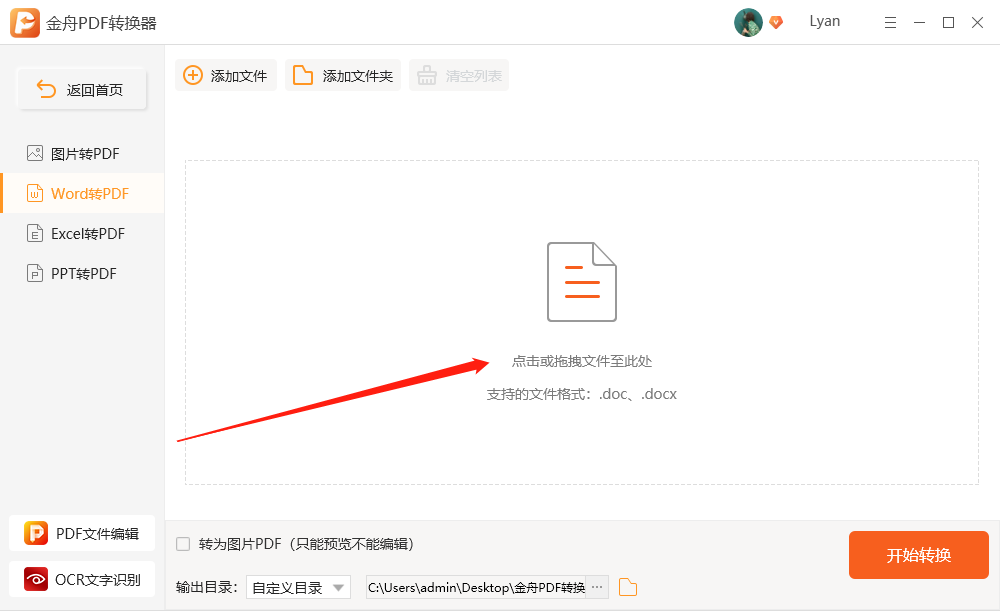Select the PPT转PDF tab

(x=82, y=273)
